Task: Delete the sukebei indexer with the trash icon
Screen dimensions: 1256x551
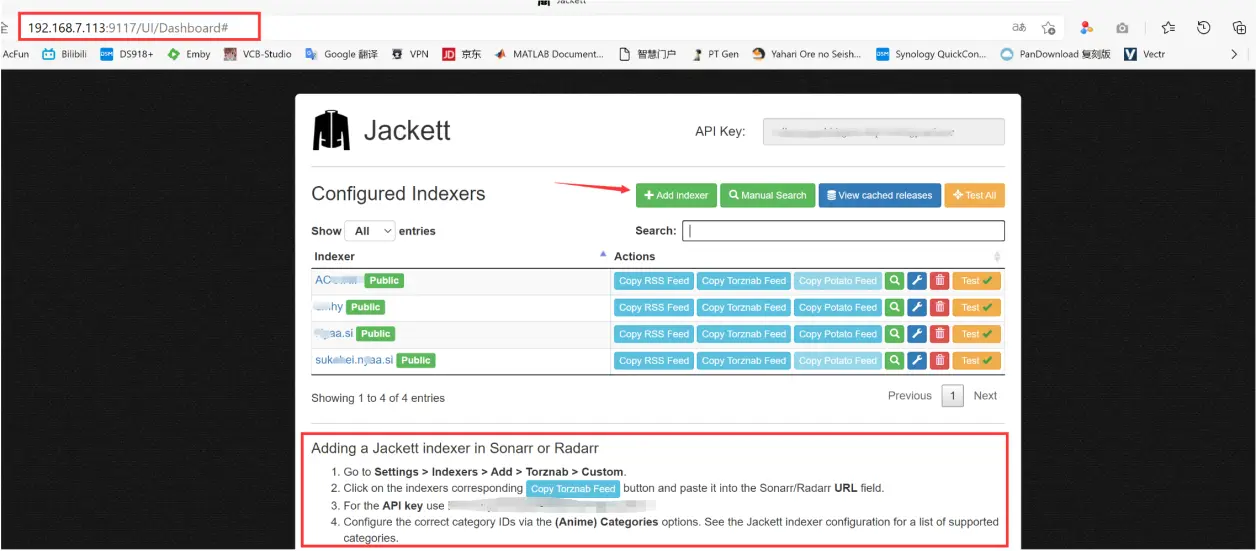Action: click(x=939, y=360)
